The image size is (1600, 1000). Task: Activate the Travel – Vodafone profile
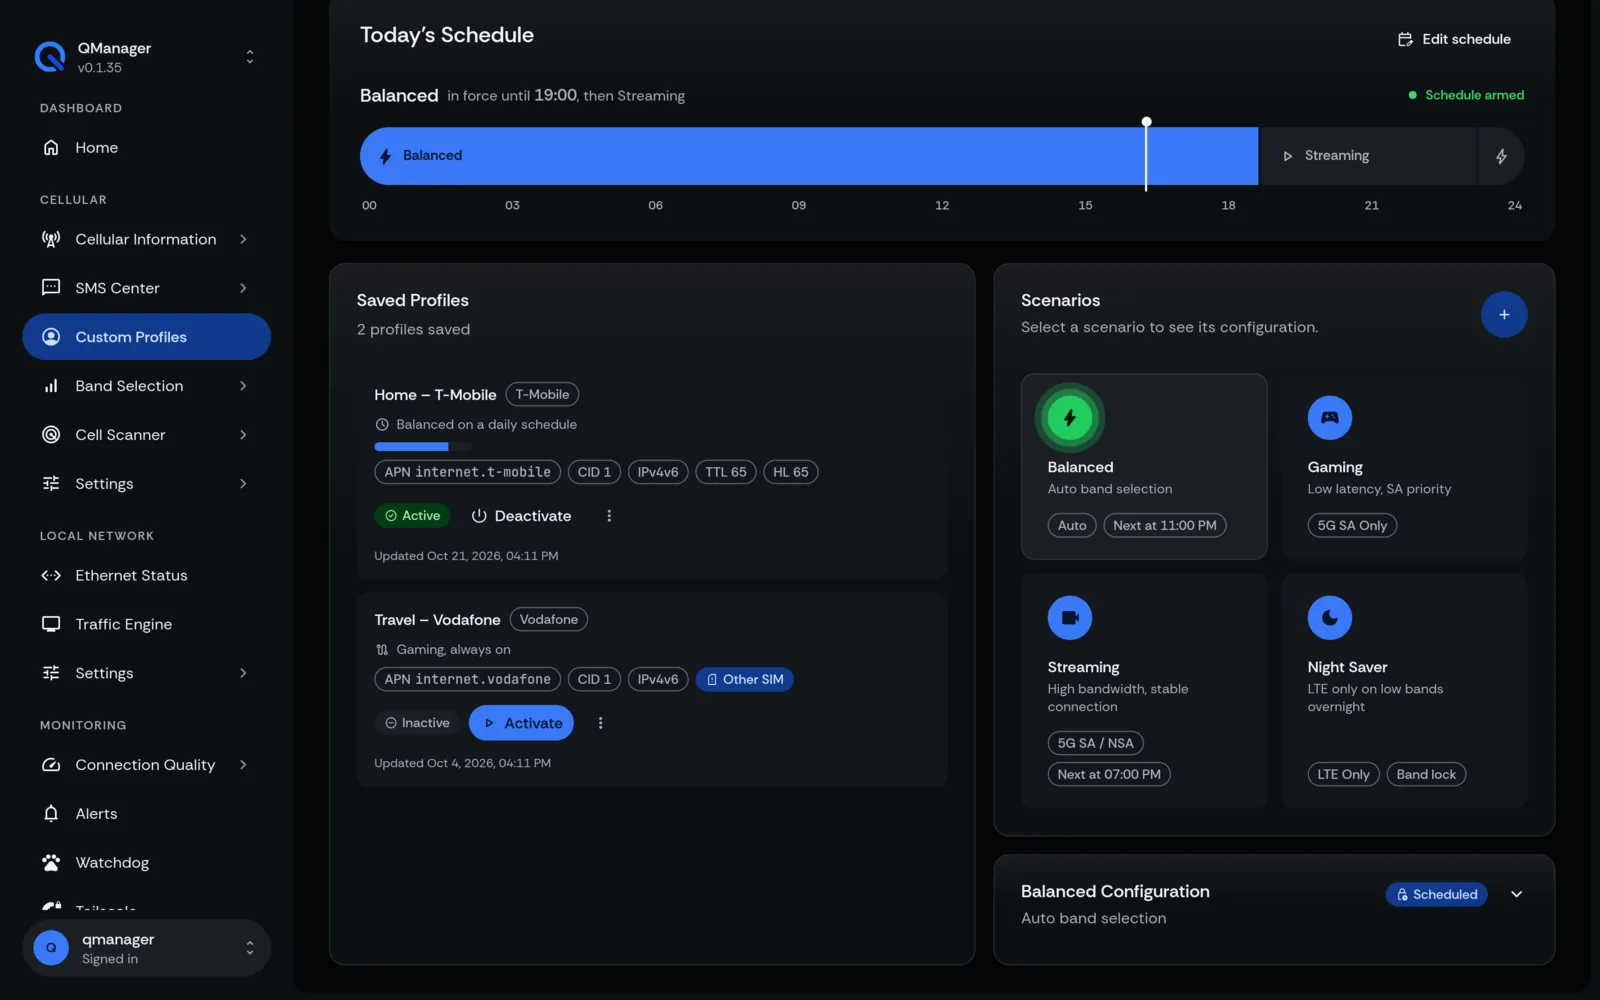pos(521,723)
